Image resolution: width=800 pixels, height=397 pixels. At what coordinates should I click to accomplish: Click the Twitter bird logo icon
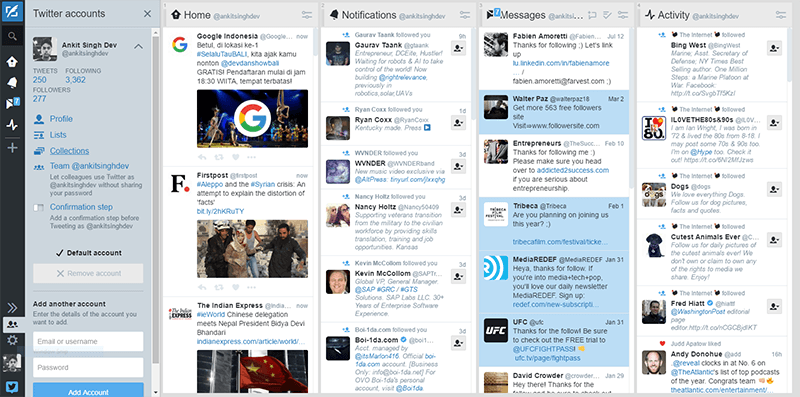(x=12, y=387)
